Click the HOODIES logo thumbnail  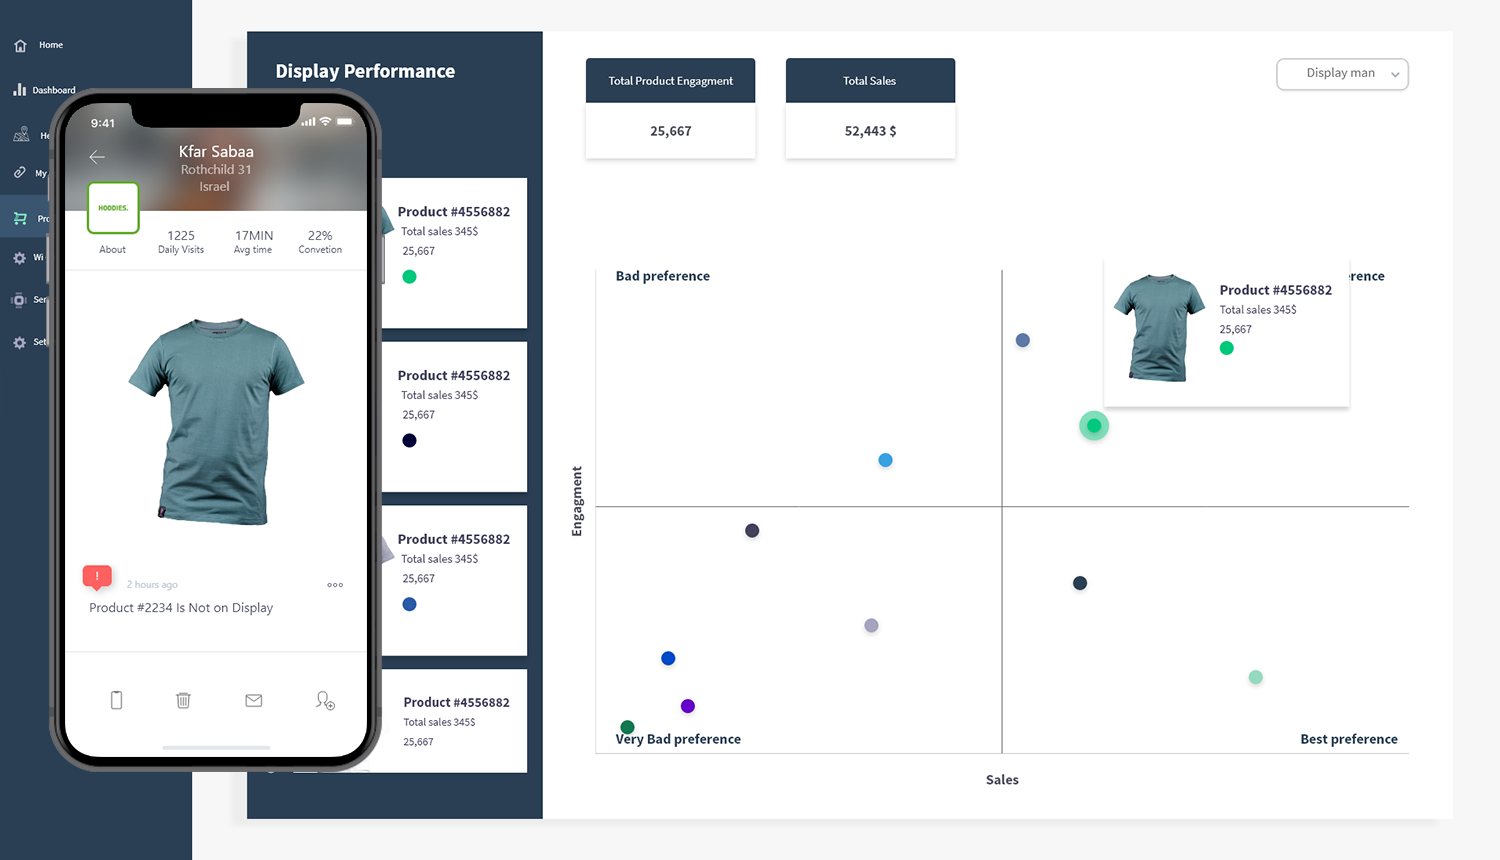[113, 208]
